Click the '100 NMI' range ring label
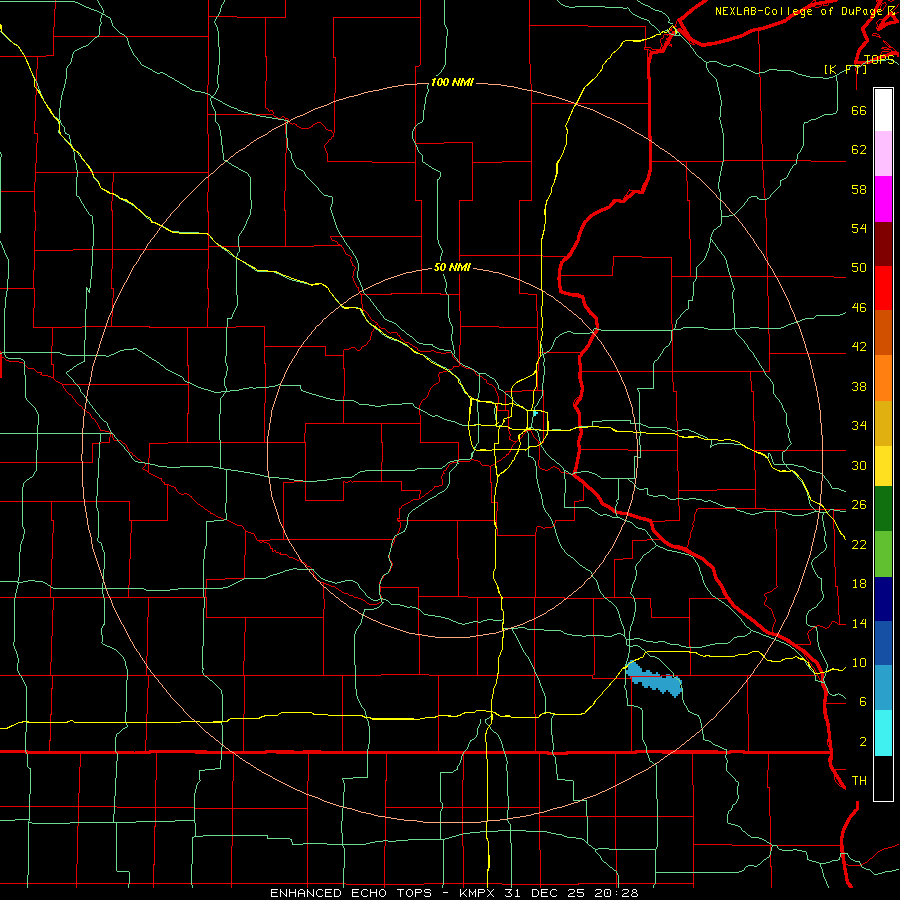Screen dimensions: 900x900 coord(452,82)
